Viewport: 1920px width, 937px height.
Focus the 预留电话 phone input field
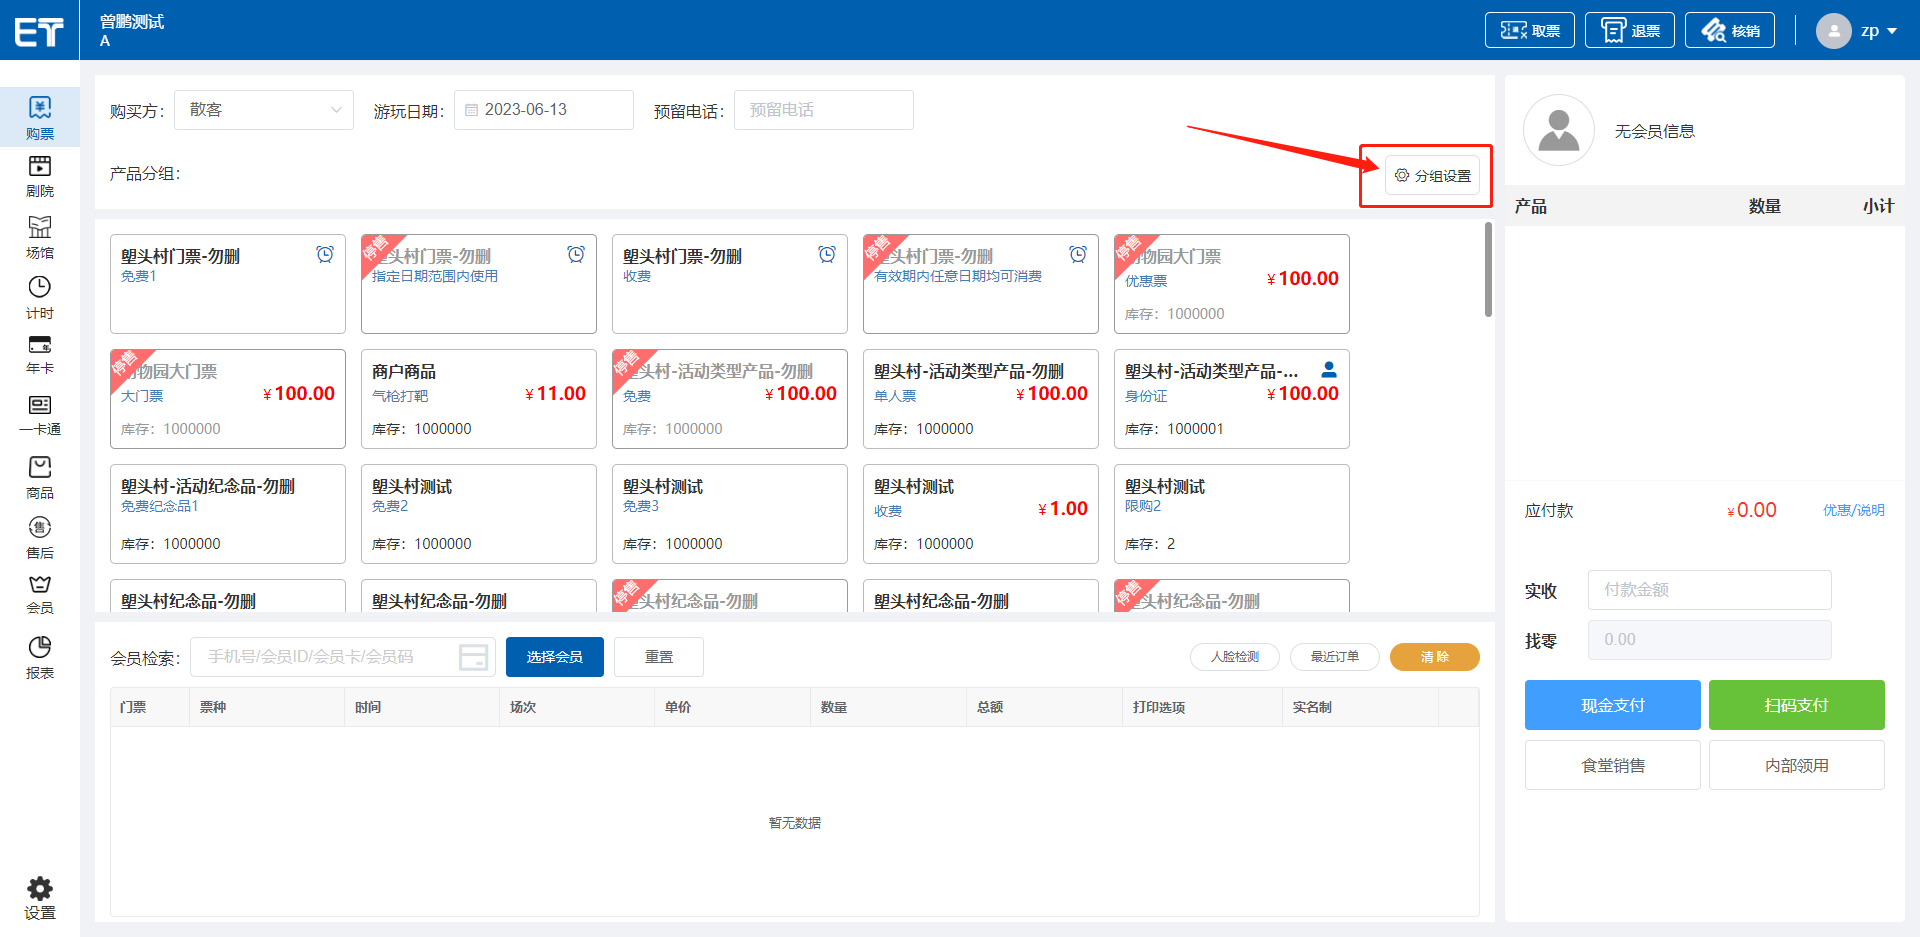(x=823, y=110)
